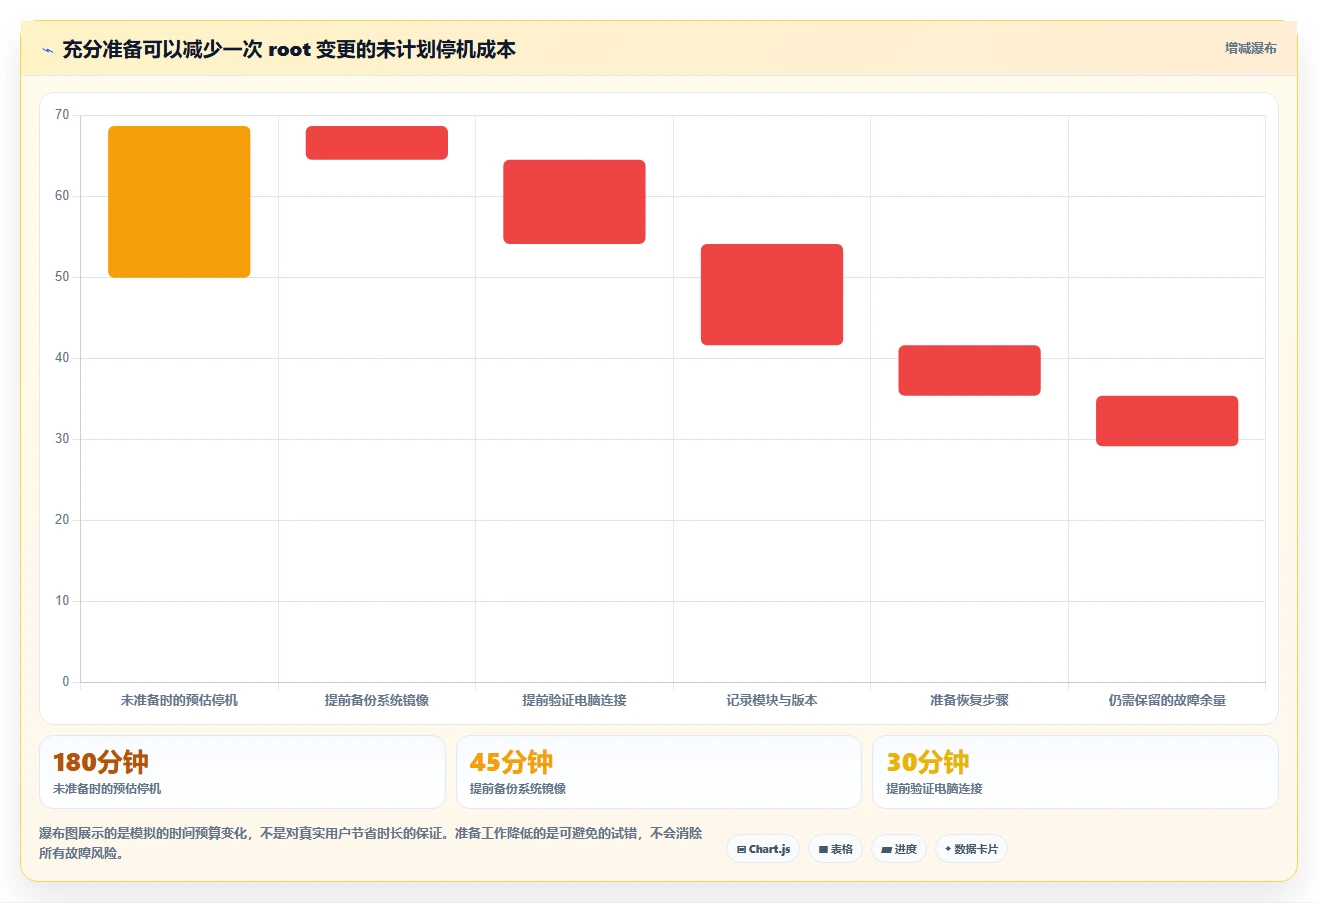Click the chart title about root 变更
This screenshot has height=903, width=1318.
point(289,50)
